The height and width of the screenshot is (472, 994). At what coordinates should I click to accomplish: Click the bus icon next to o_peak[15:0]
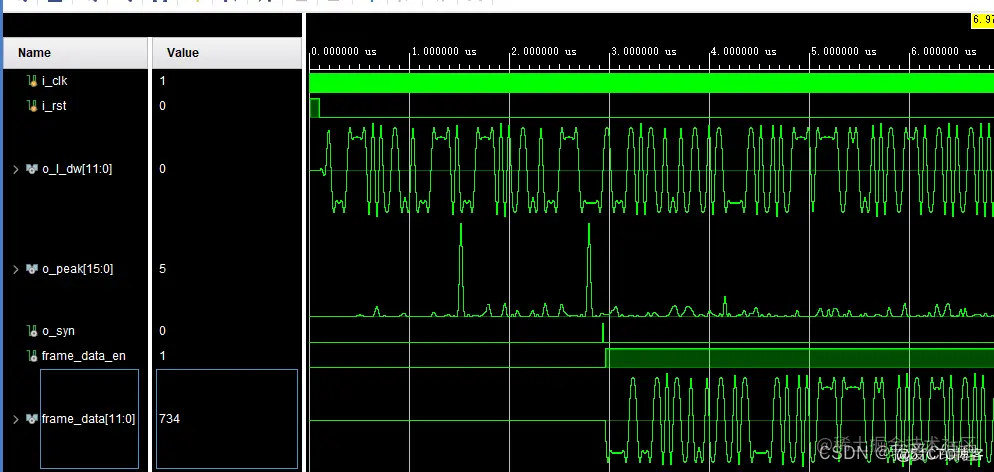[32, 269]
